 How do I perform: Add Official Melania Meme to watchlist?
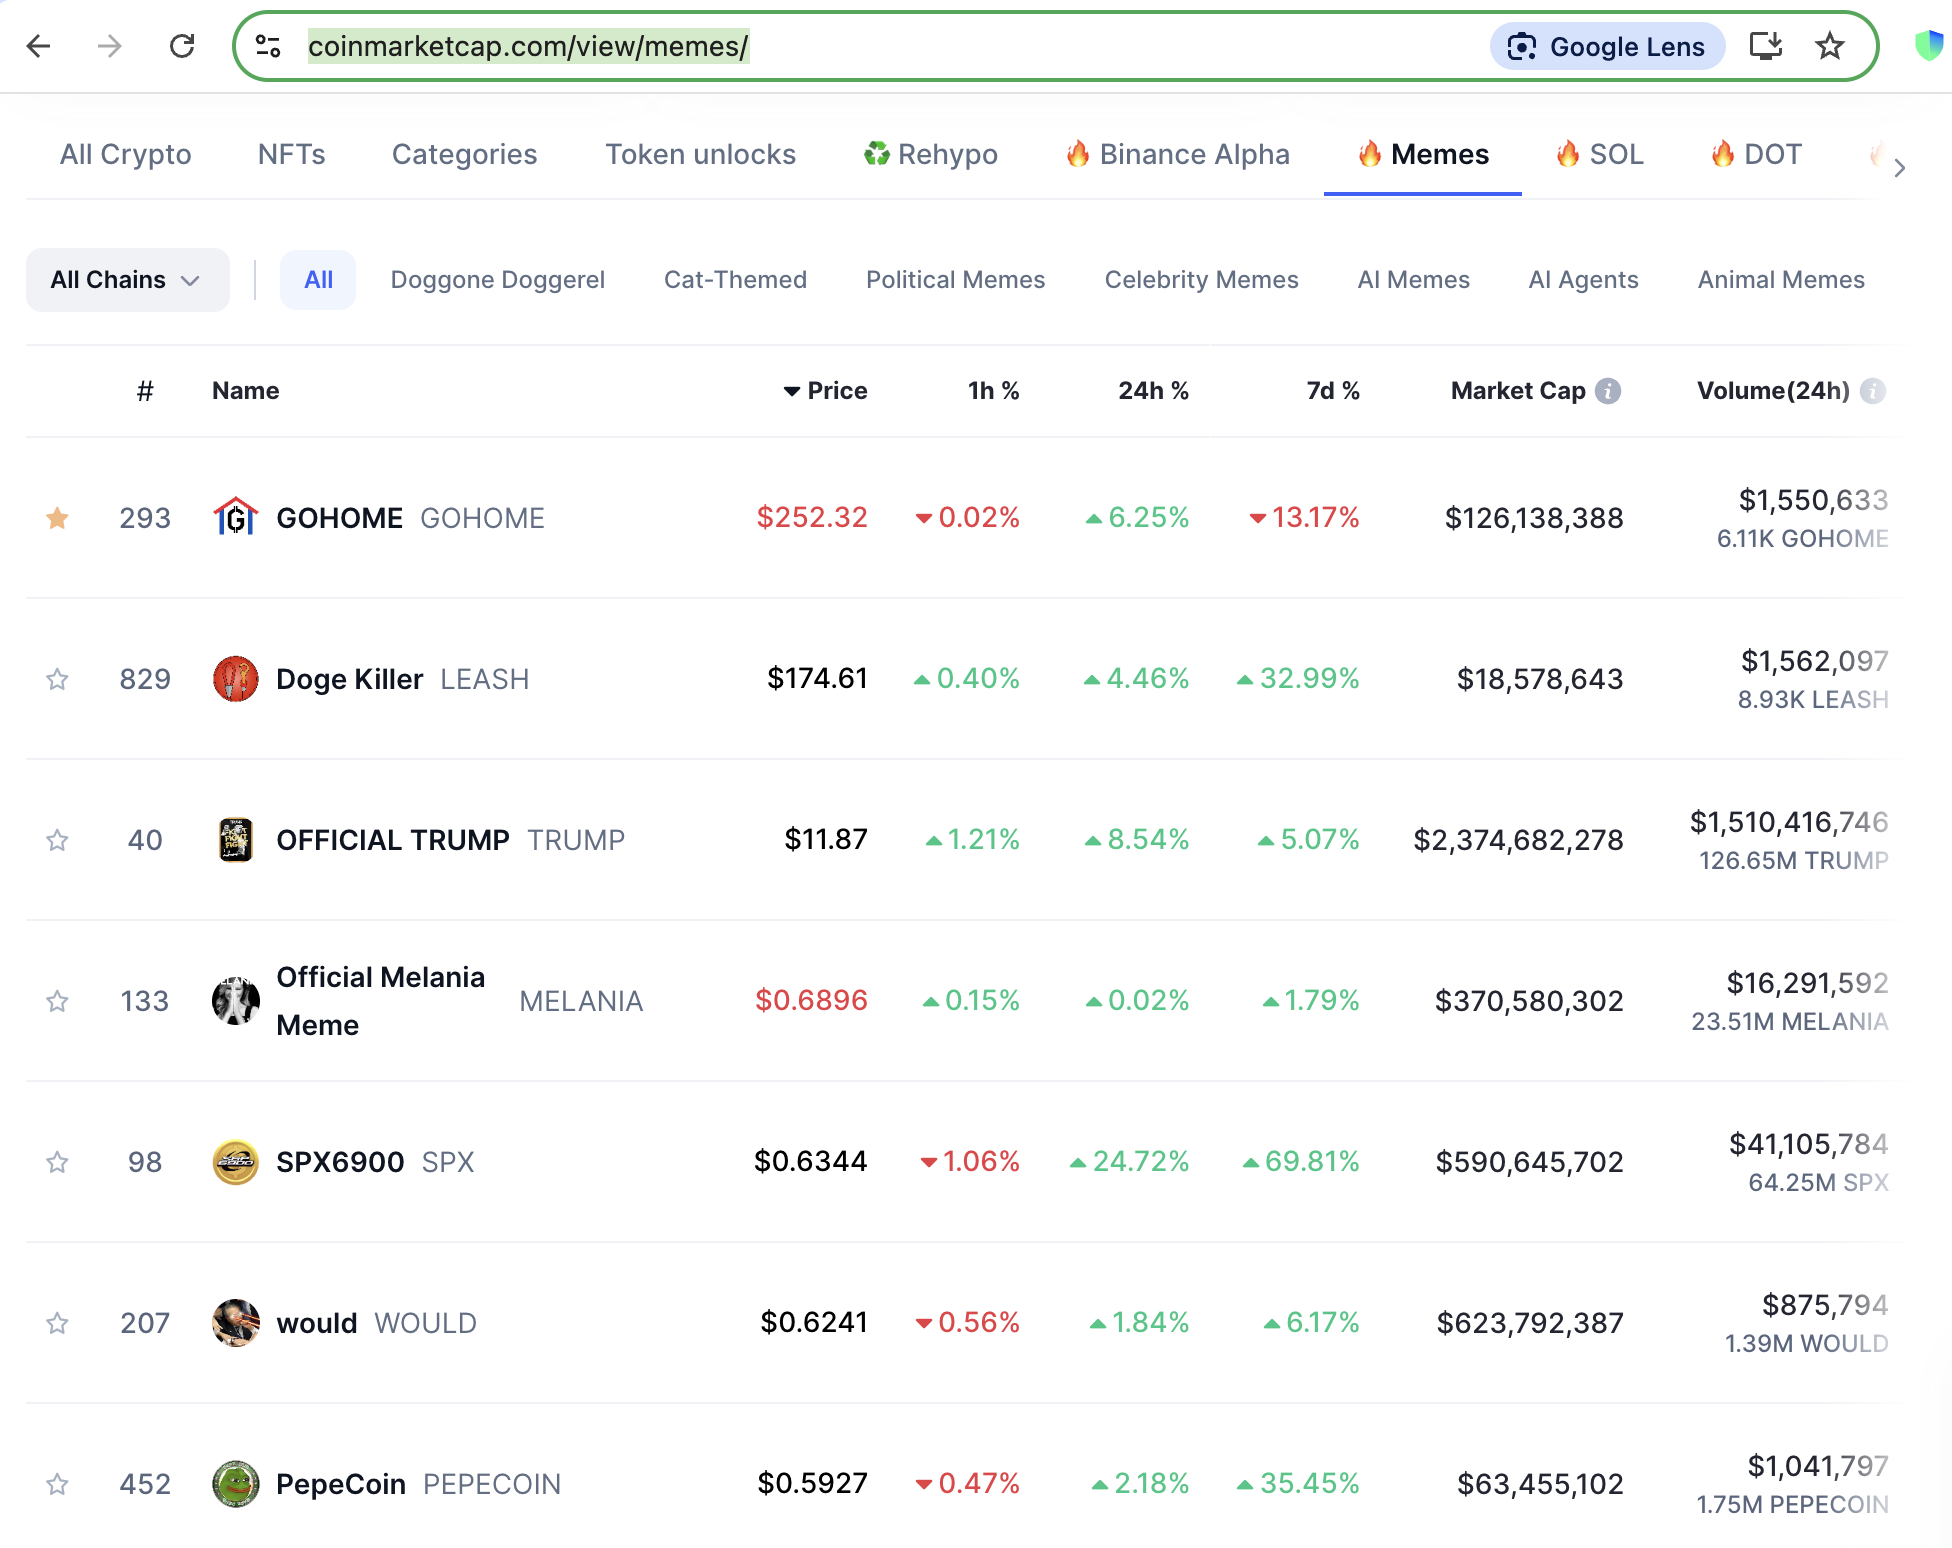pos(57,1001)
